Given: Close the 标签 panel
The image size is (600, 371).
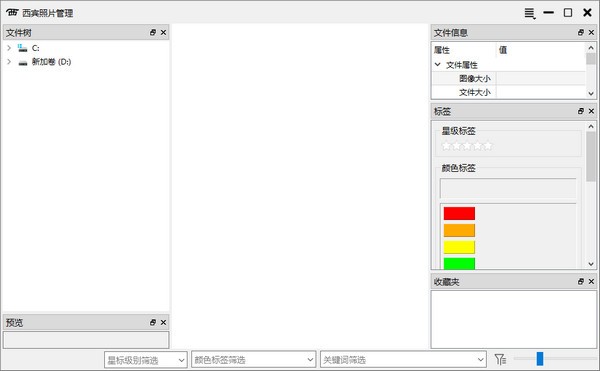Looking at the screenshot, I should [x=591, y=111].
